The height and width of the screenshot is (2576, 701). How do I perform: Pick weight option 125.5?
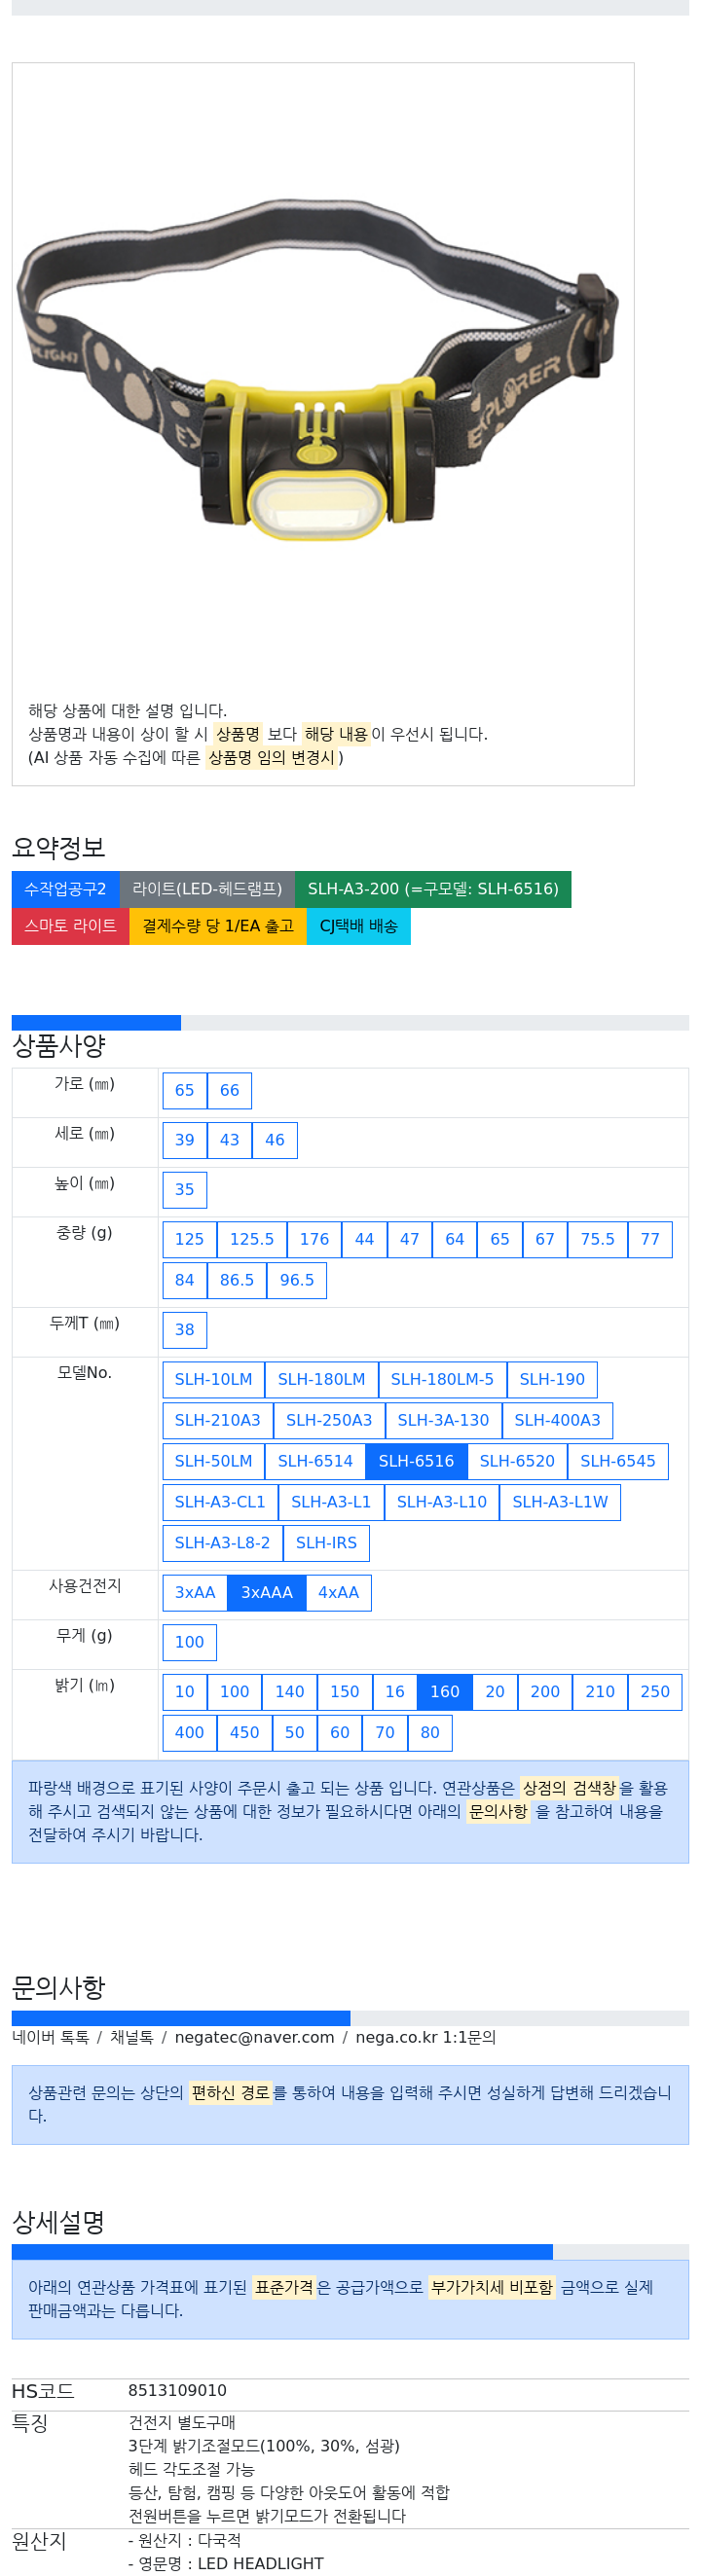(x=252, y=1239)
